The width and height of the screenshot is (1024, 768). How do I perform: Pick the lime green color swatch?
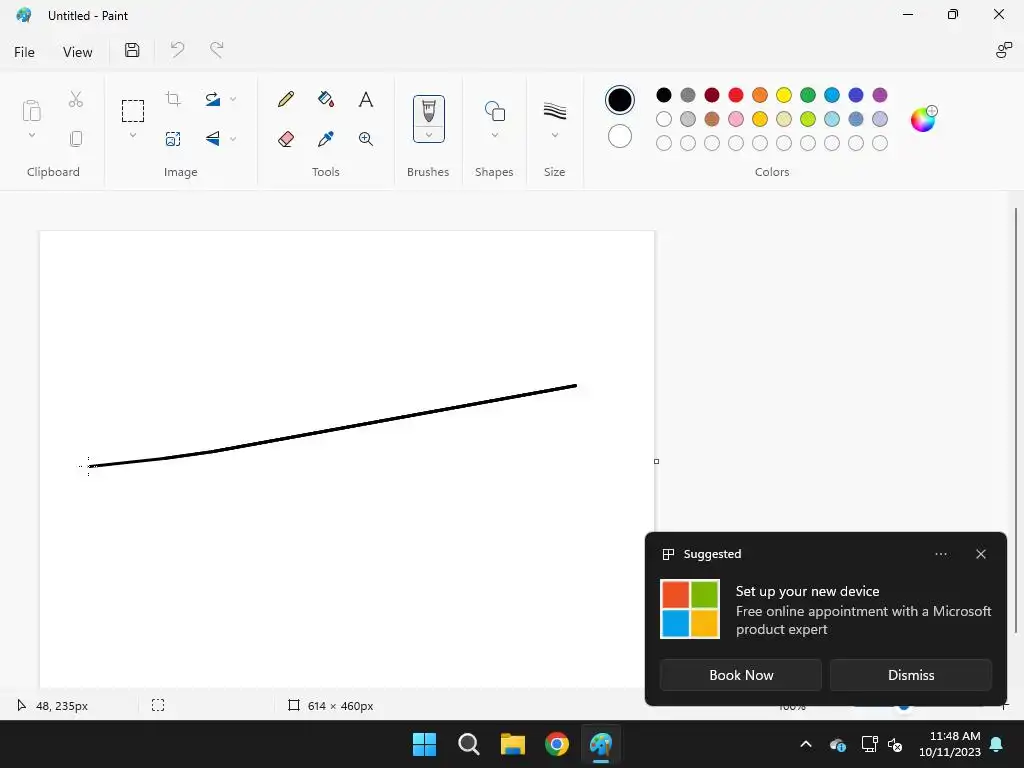click(808, 119)
